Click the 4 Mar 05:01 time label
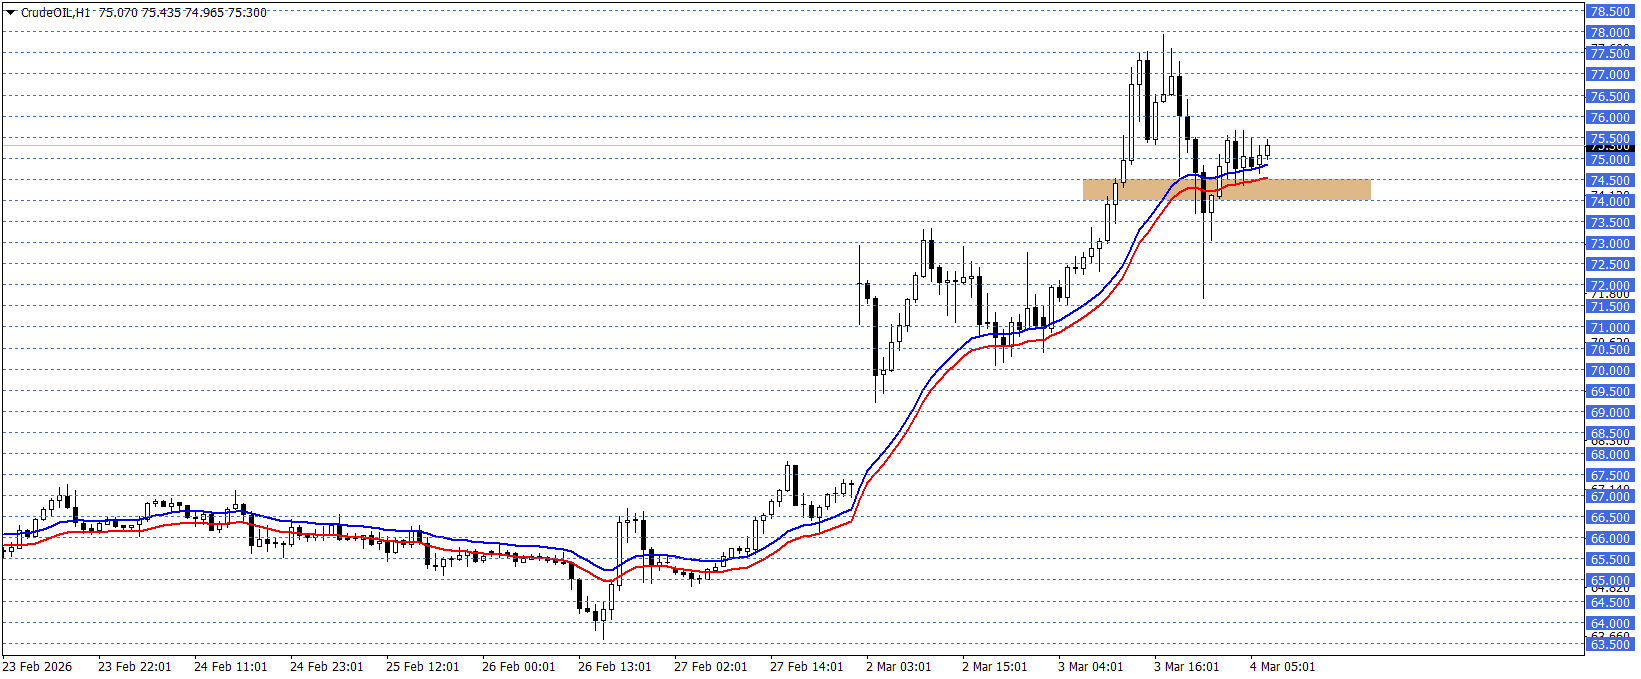Image resolution: width=1641 pixels, height=679 pixels. [x=1283, y=667]
